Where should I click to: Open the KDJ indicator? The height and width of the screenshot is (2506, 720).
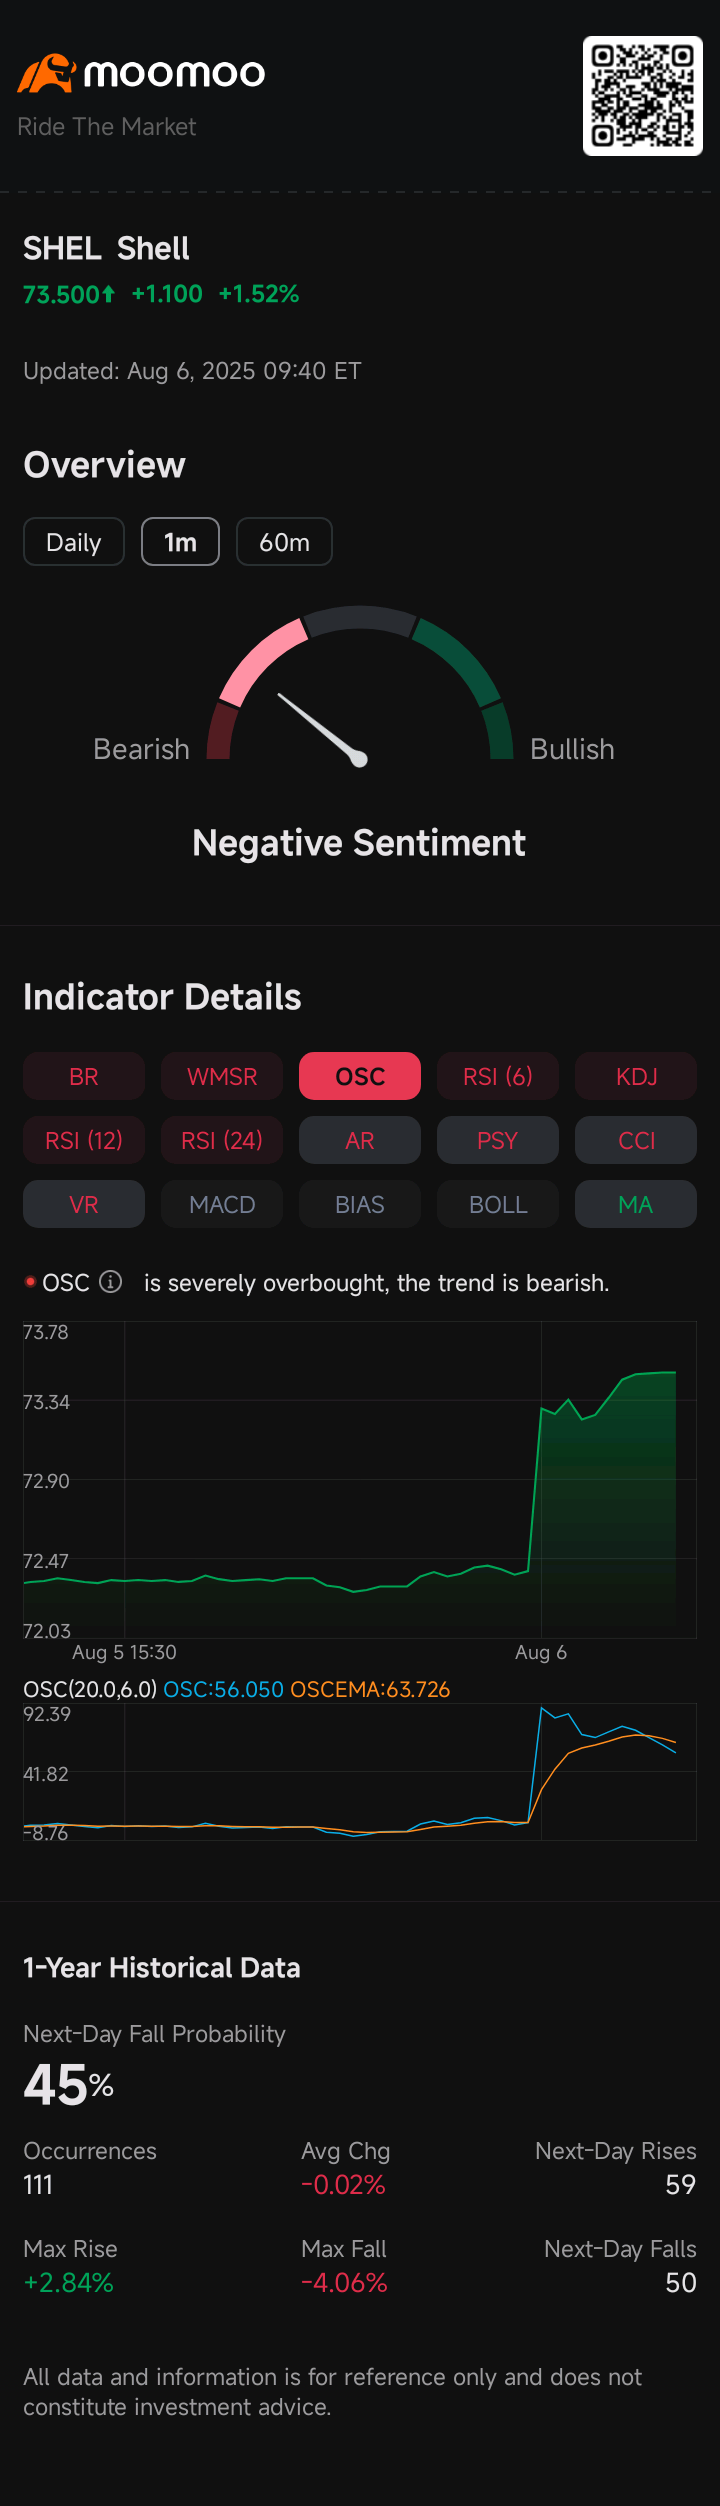[636, 1076]
